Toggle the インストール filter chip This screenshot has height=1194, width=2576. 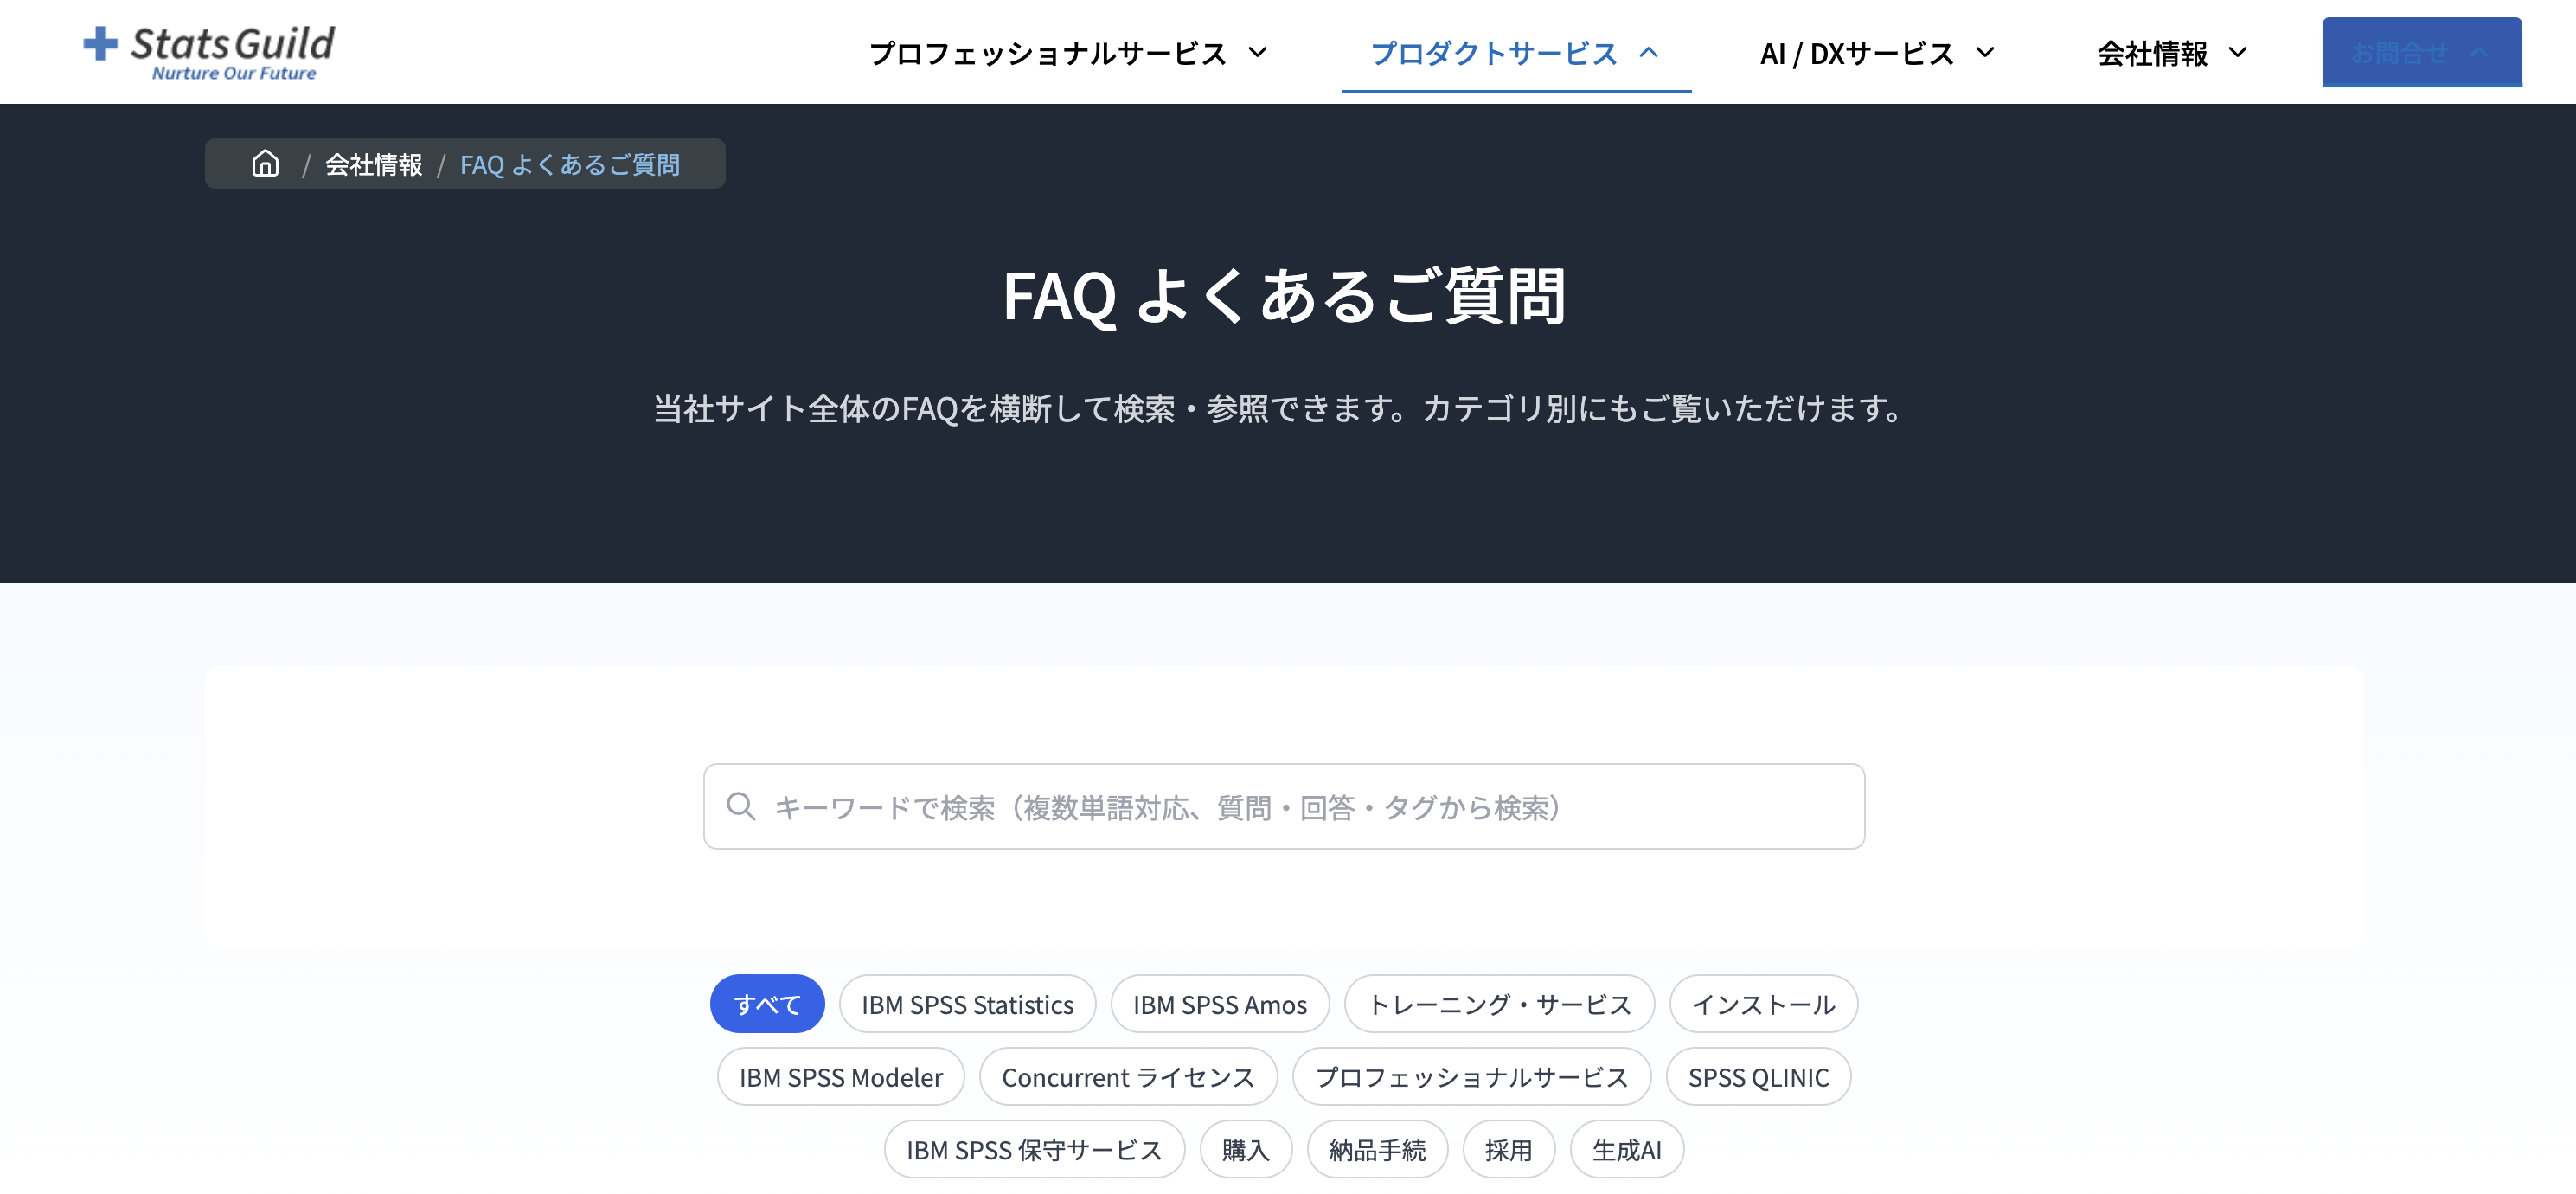[x=1762, y=1004]
